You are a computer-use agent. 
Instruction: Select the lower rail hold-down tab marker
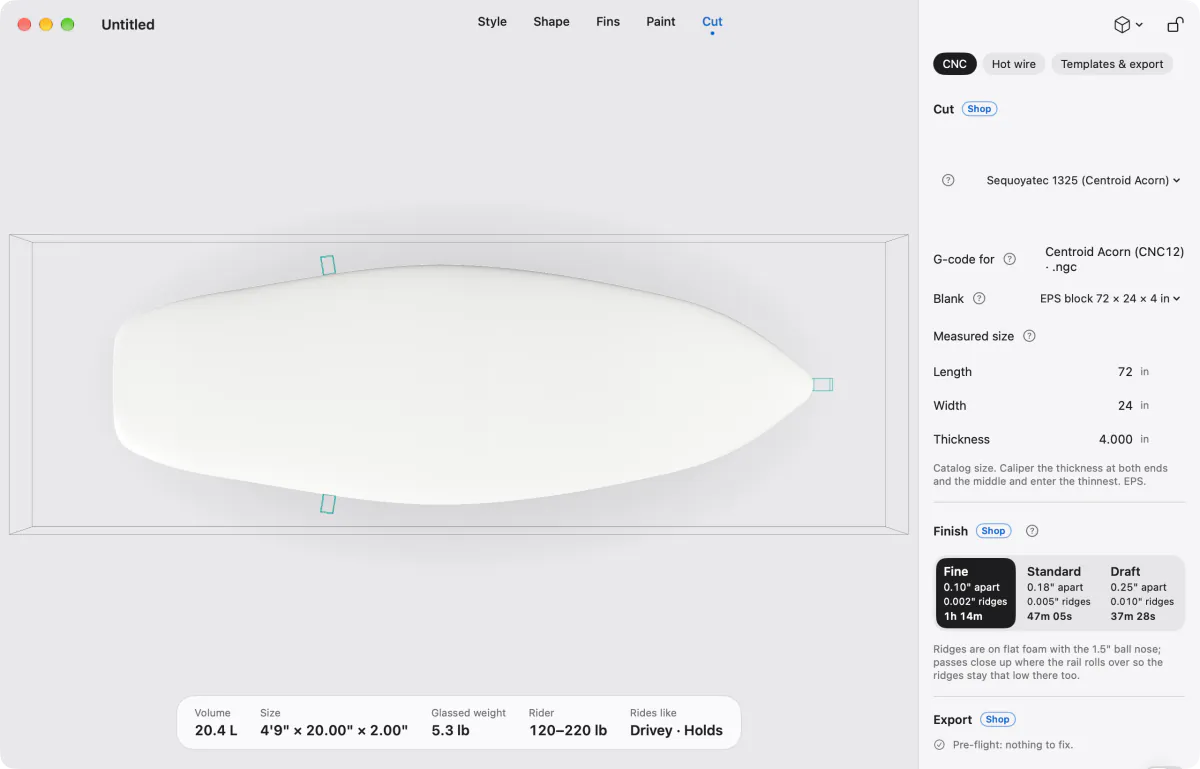pyautogui.click(x=327, y=504)
